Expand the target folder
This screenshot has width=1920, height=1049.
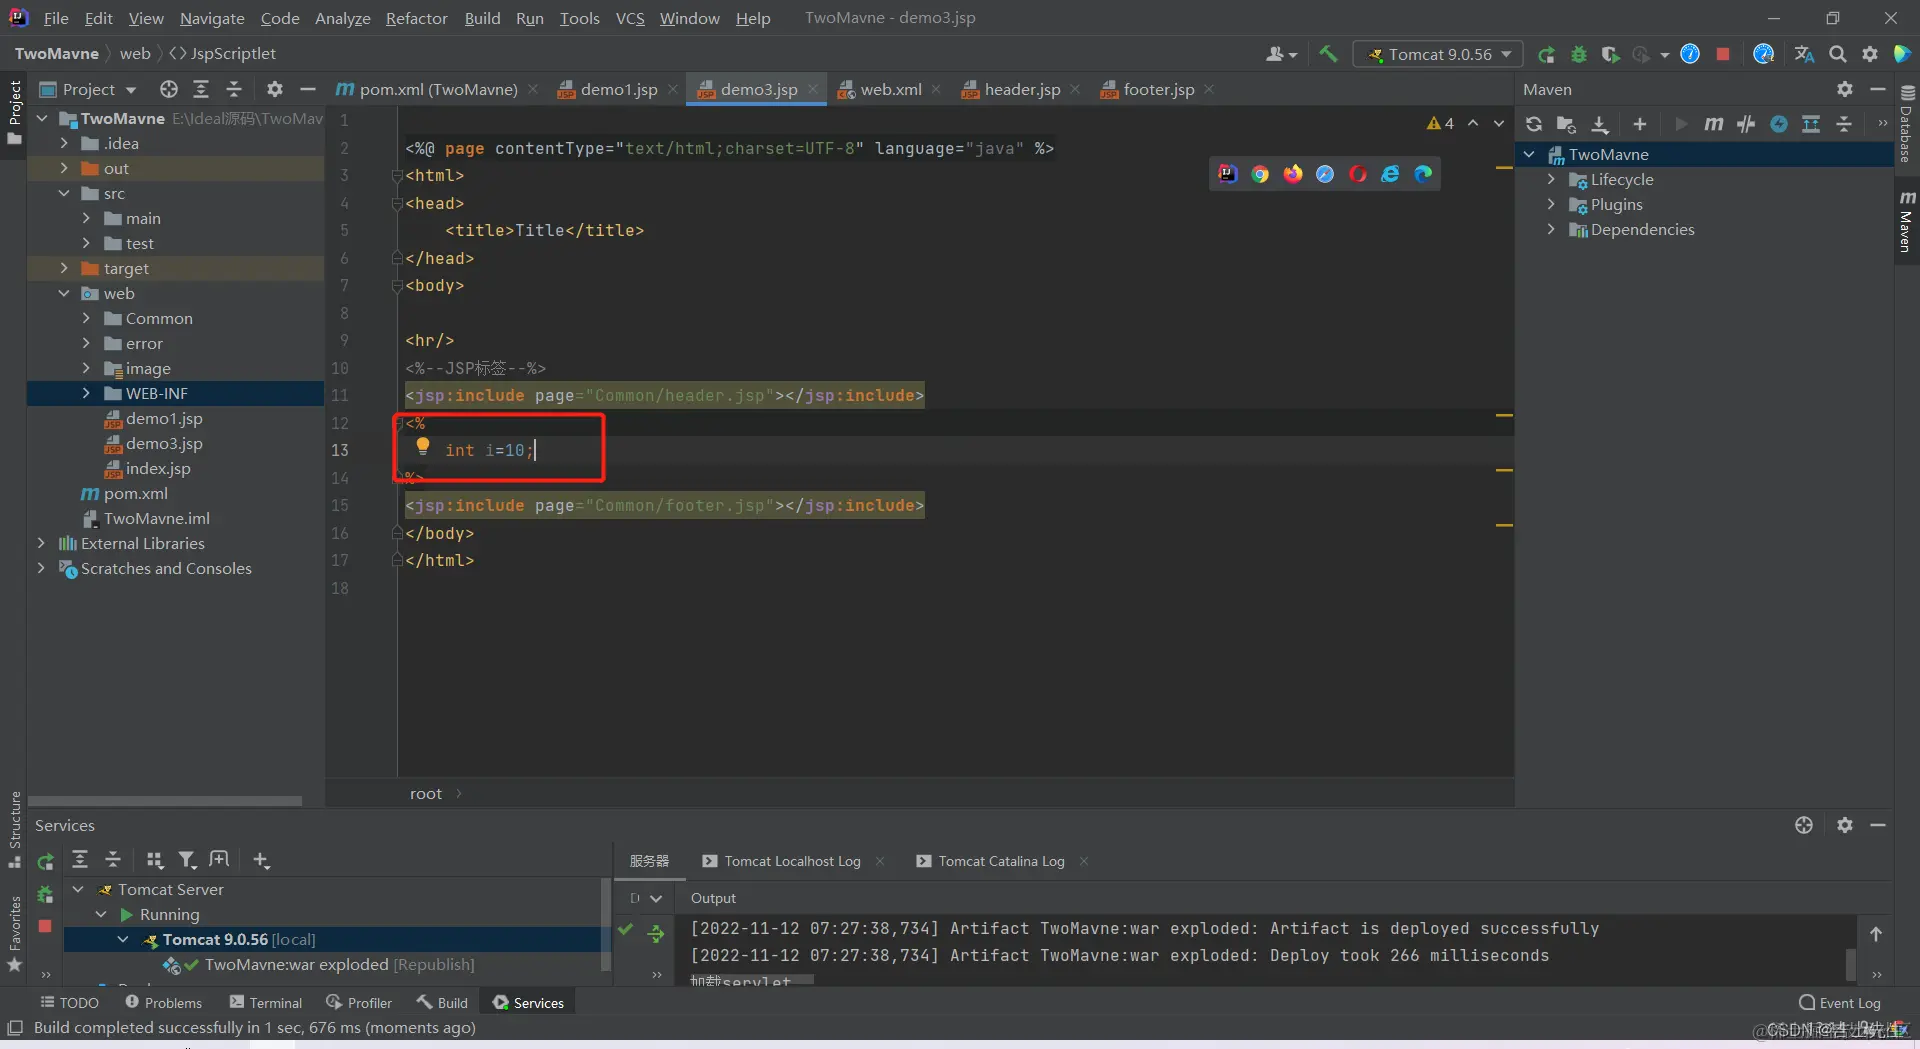coord(64,268)
